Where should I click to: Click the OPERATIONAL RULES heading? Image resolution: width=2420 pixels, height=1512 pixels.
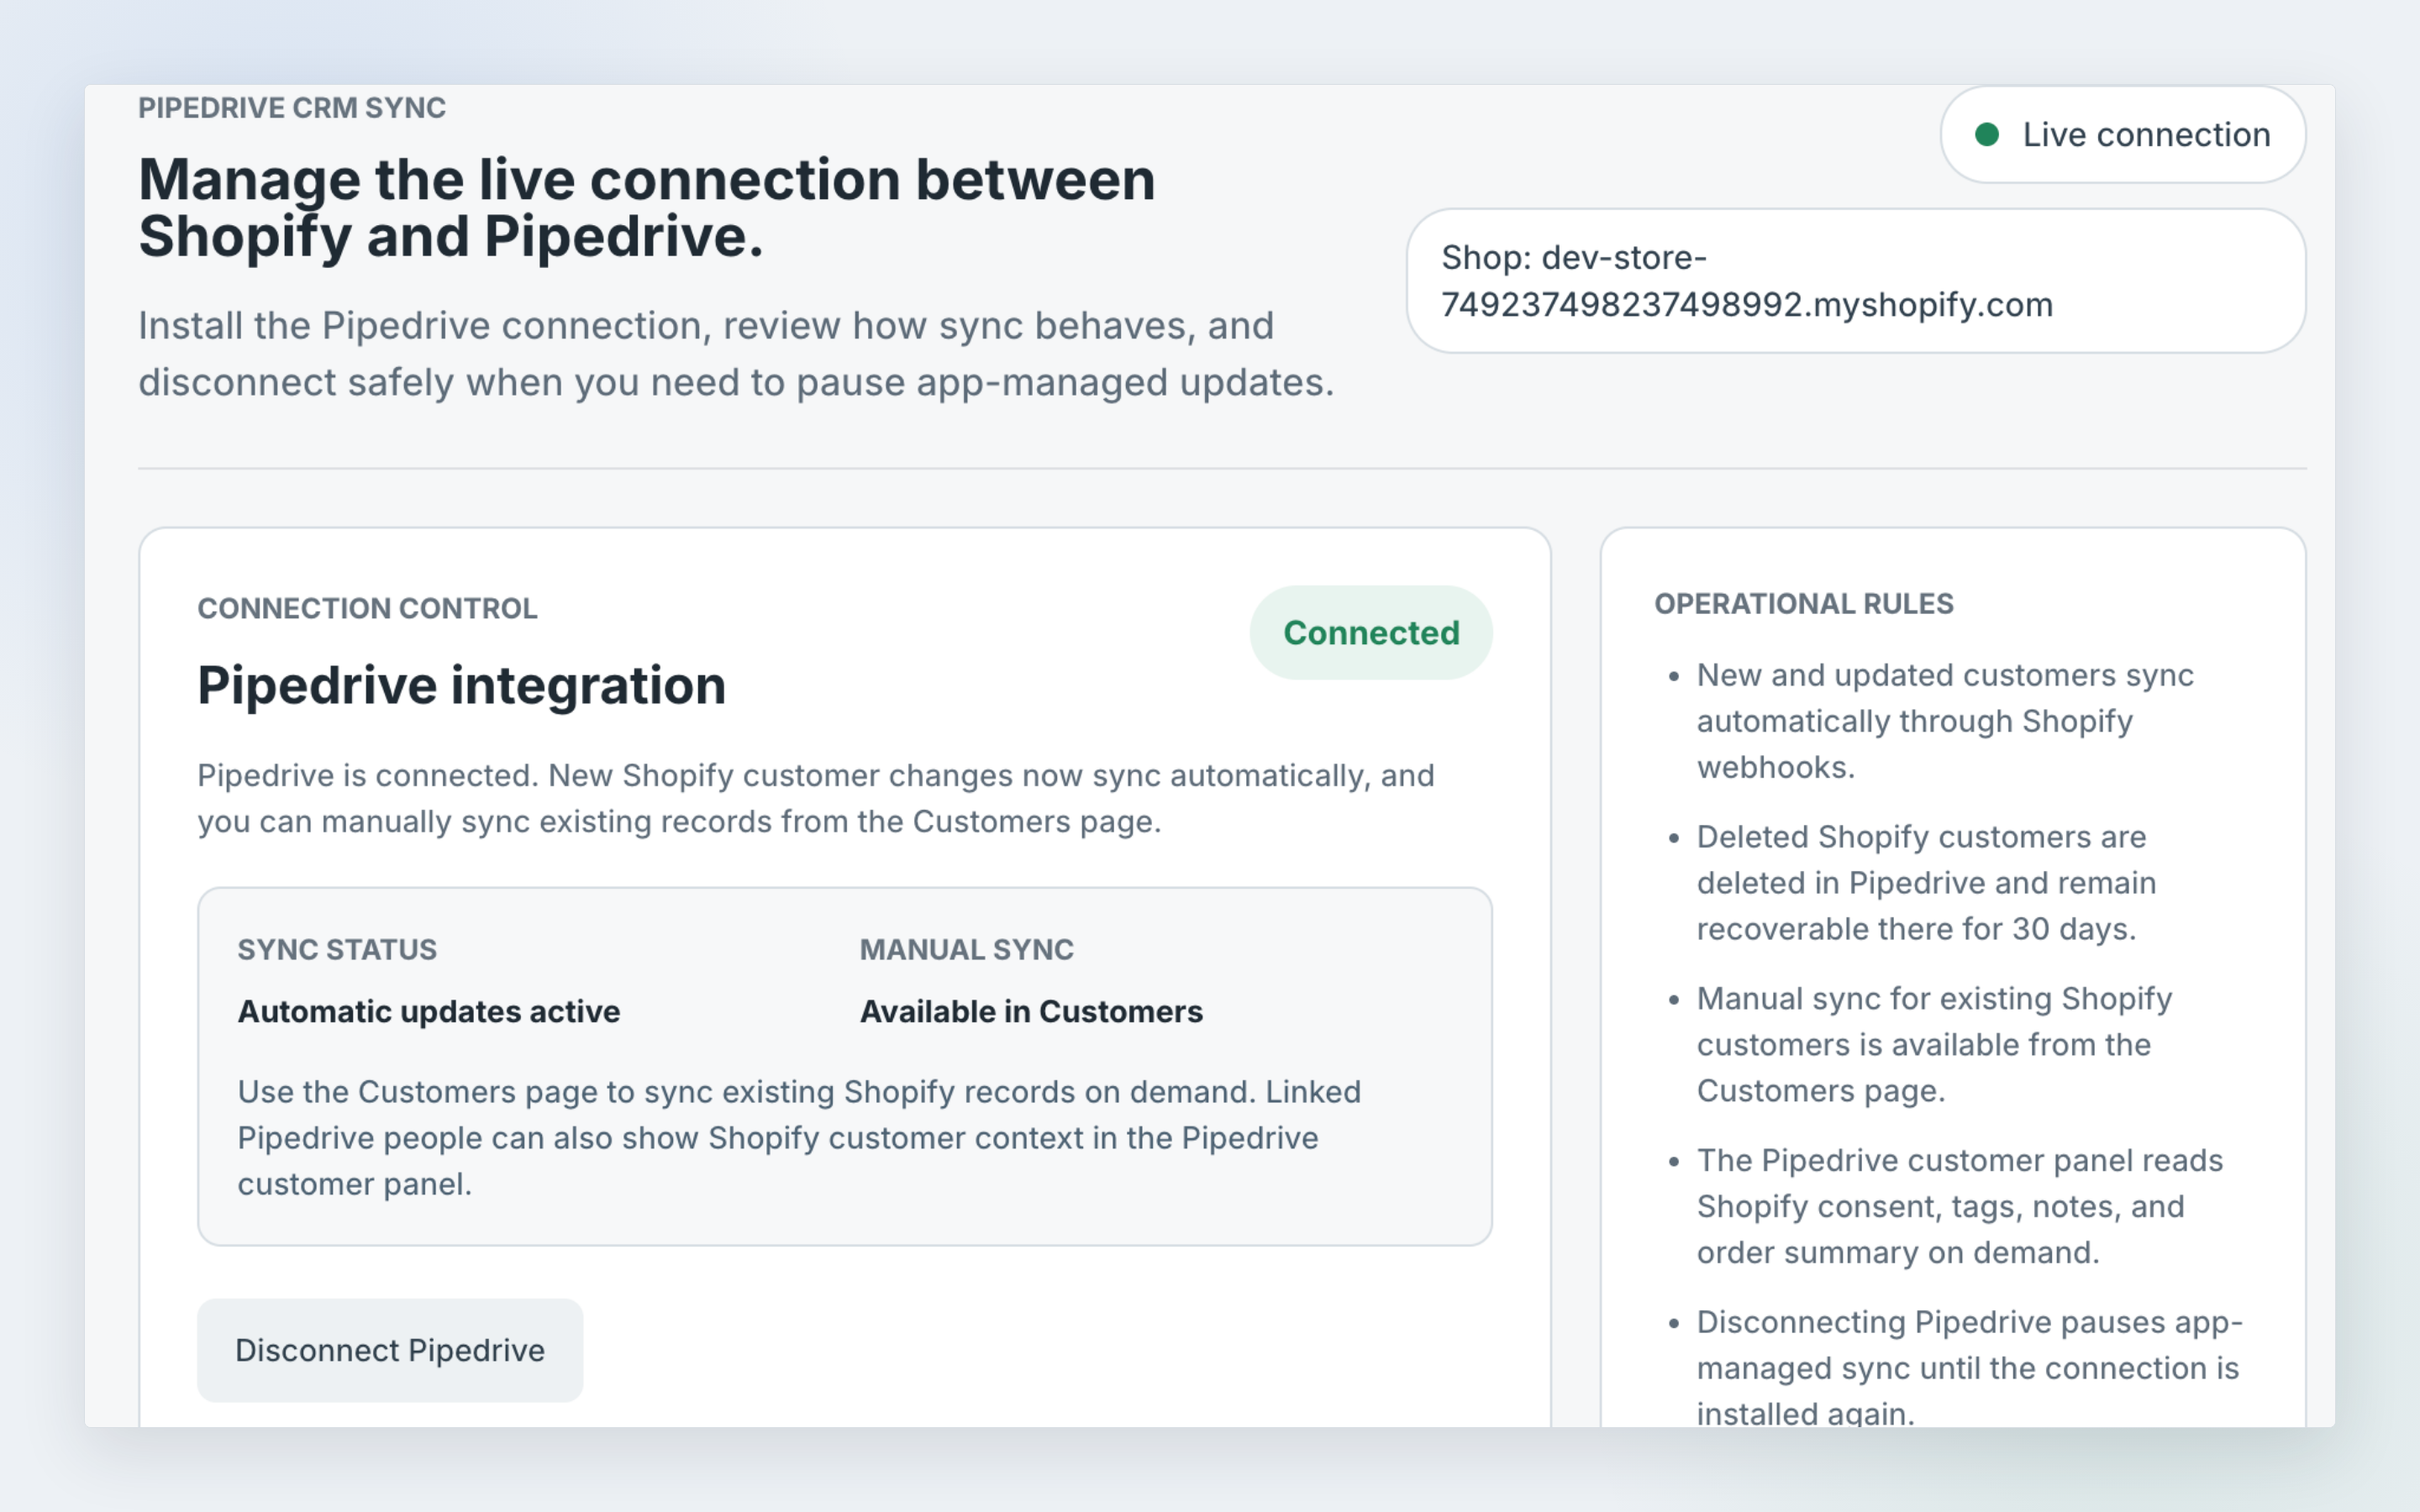[1804, 604]
